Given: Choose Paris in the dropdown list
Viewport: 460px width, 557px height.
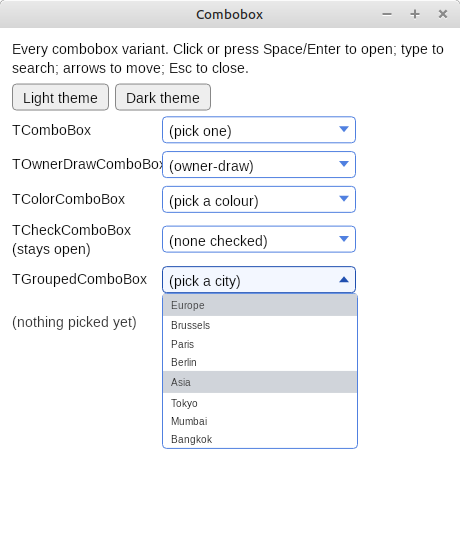Looking at the screenshot, I should coord(260,344).
